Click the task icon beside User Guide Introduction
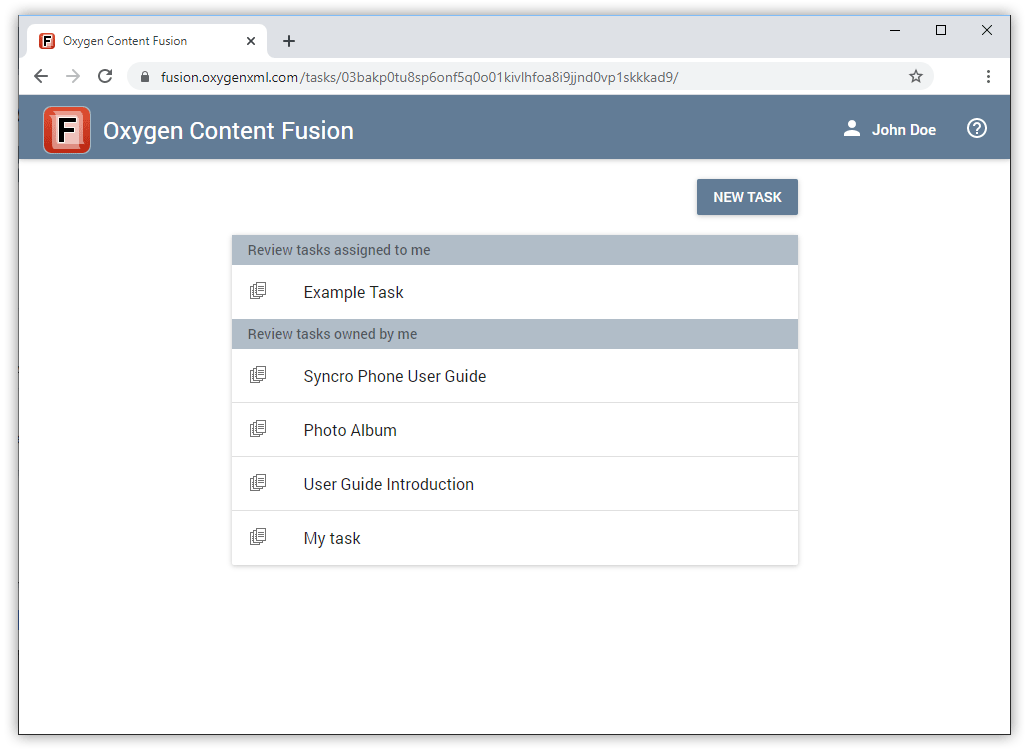Viewport: 1030px width, 750px height. pyautogui.click(x=258, y=483)
